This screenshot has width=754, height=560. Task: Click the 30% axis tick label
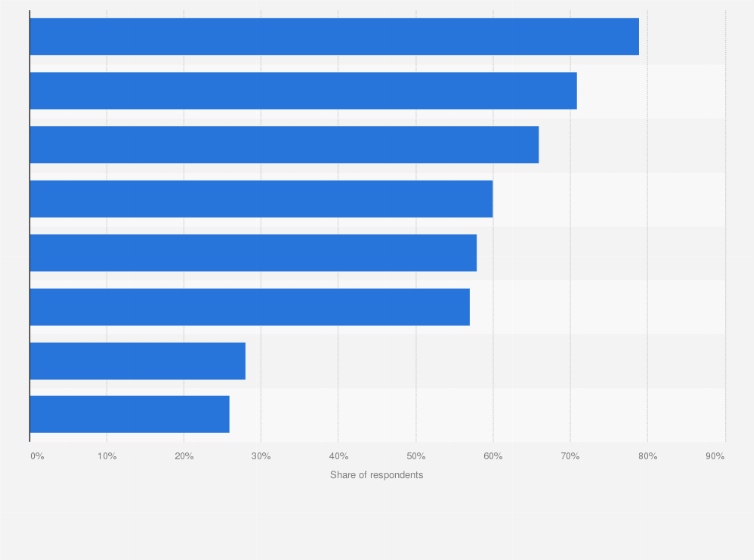click(261, 456)
